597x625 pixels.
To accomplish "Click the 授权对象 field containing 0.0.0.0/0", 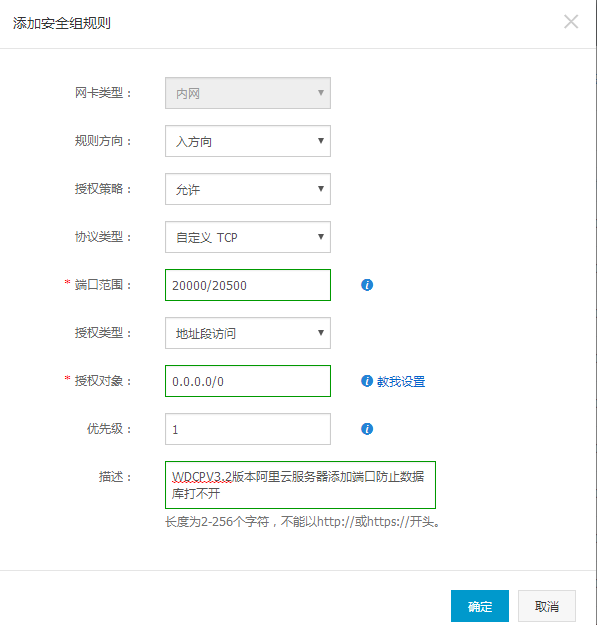I will click(x=248, y=381).
